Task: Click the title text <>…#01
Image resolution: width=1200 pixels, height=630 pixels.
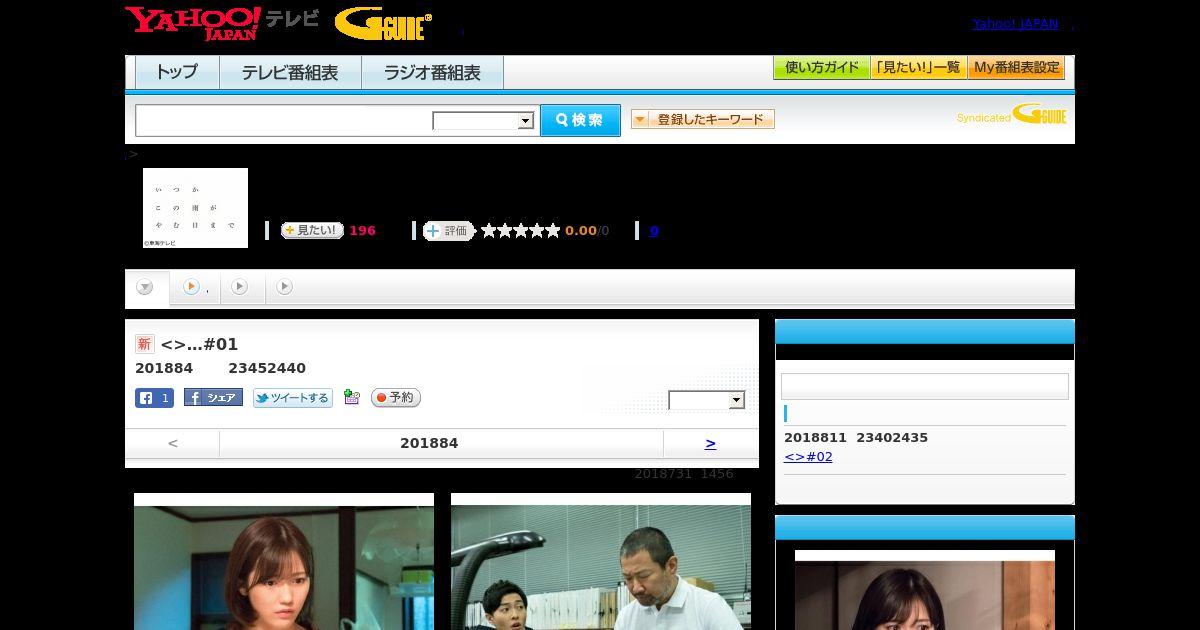Action: pyautogui.click(x=199, y=344)
